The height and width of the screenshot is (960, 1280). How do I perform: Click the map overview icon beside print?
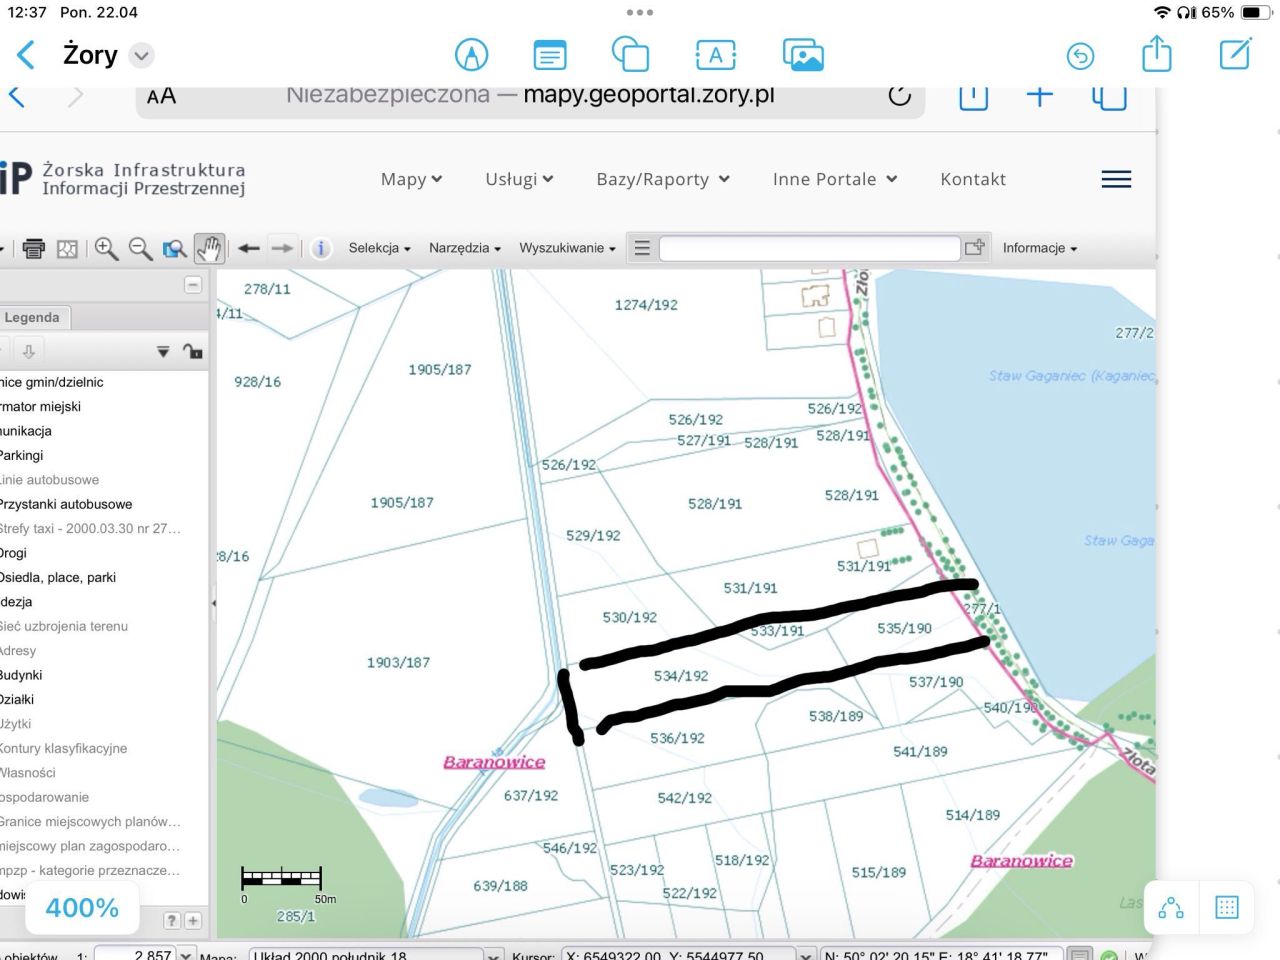click(67, 248)
